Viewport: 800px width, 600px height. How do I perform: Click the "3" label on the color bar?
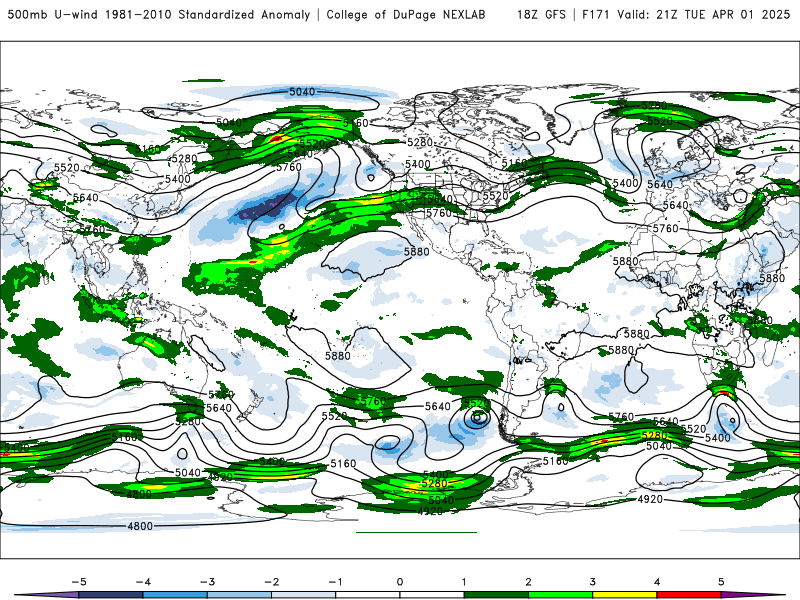click(592, 582)
